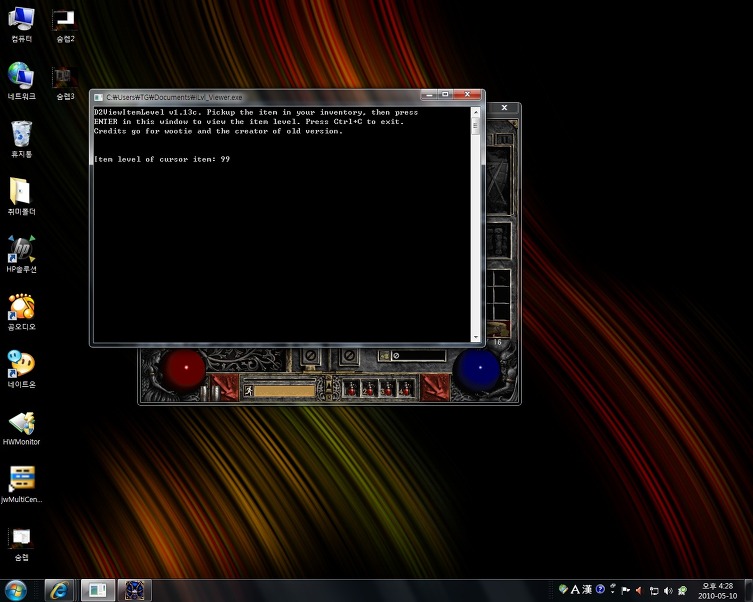Click the left disabled slot button

[x=311, y=356]
